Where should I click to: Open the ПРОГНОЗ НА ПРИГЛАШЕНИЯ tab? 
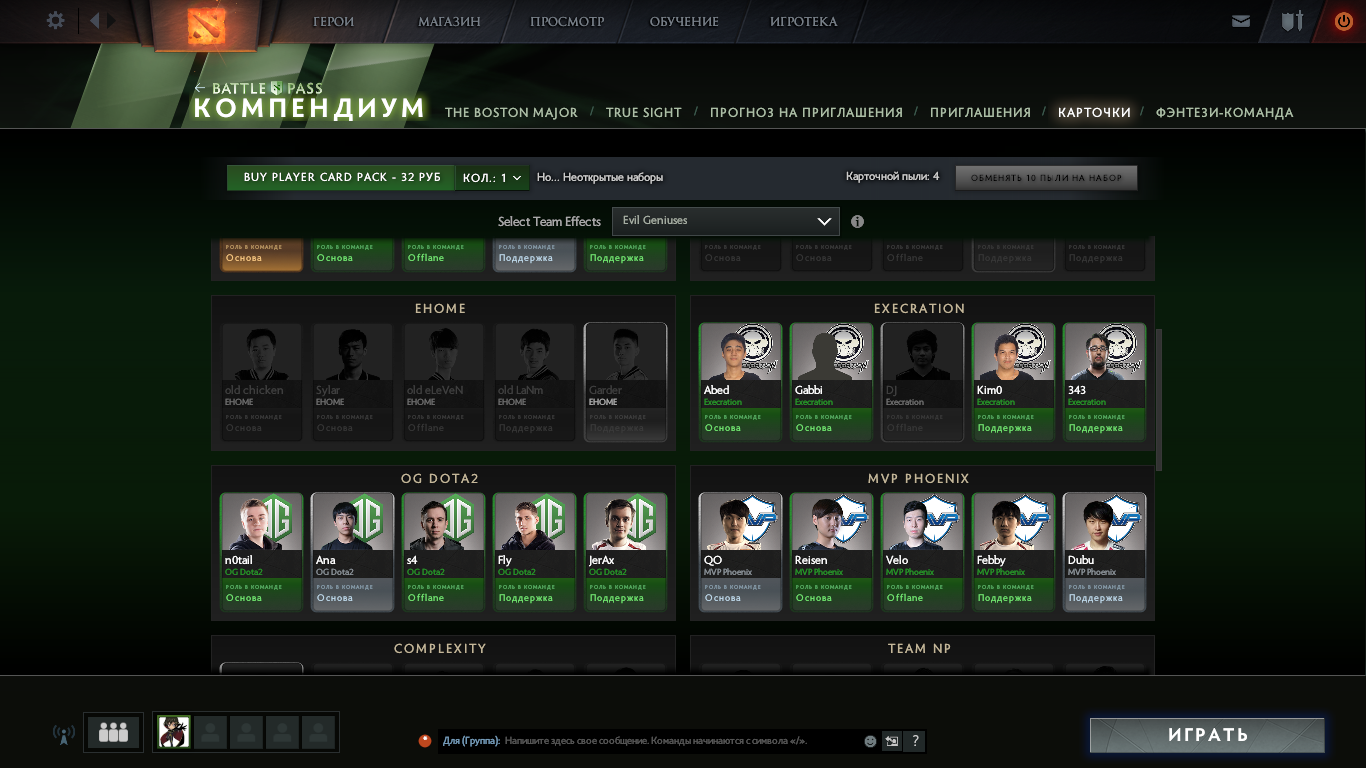[x=806, y=113]
